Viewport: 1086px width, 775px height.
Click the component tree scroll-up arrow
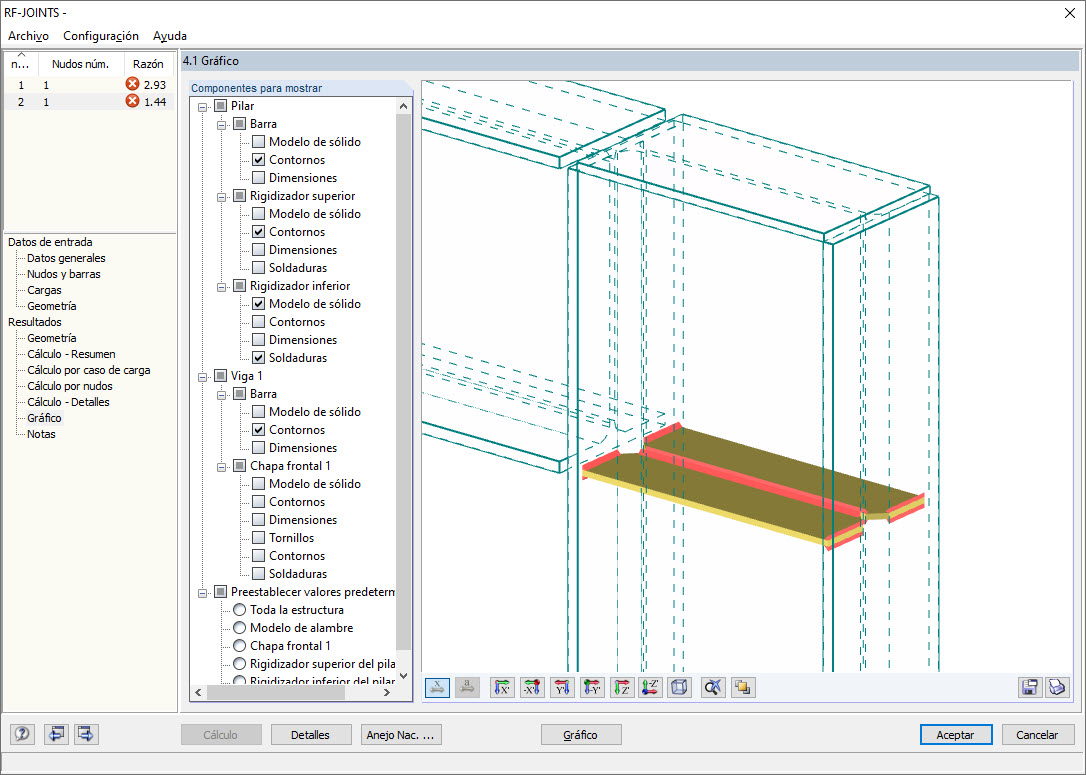pos(404,106)
